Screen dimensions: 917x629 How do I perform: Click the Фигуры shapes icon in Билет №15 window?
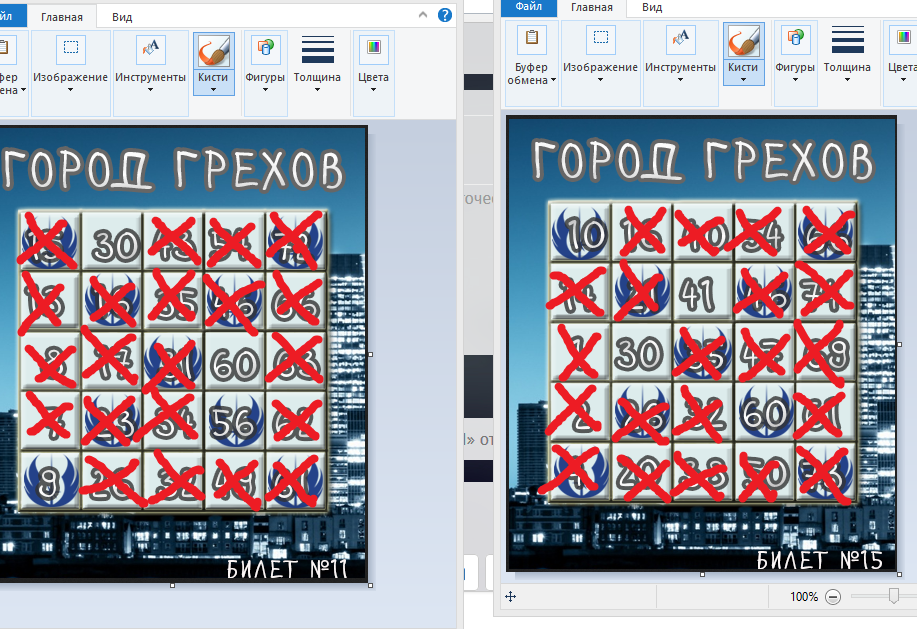(795, 42)
